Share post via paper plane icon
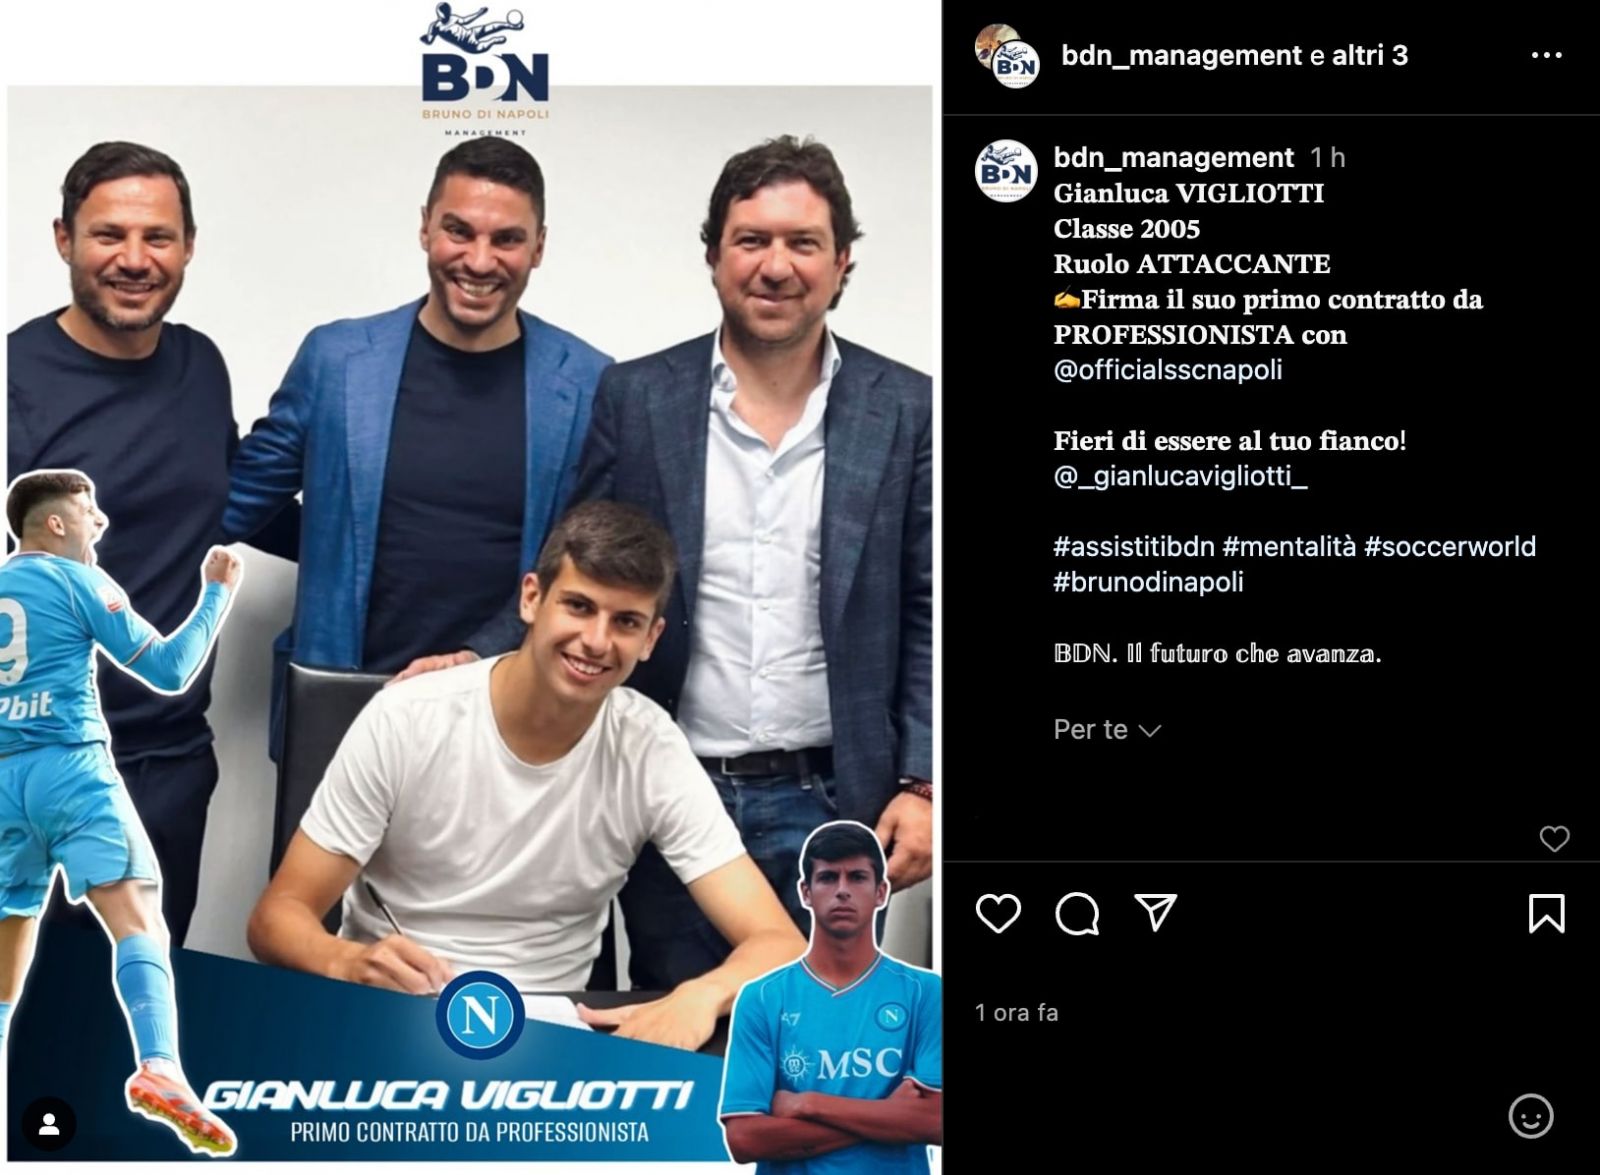This screenshot has height=1175, width=1600. tap(1155, 912)
